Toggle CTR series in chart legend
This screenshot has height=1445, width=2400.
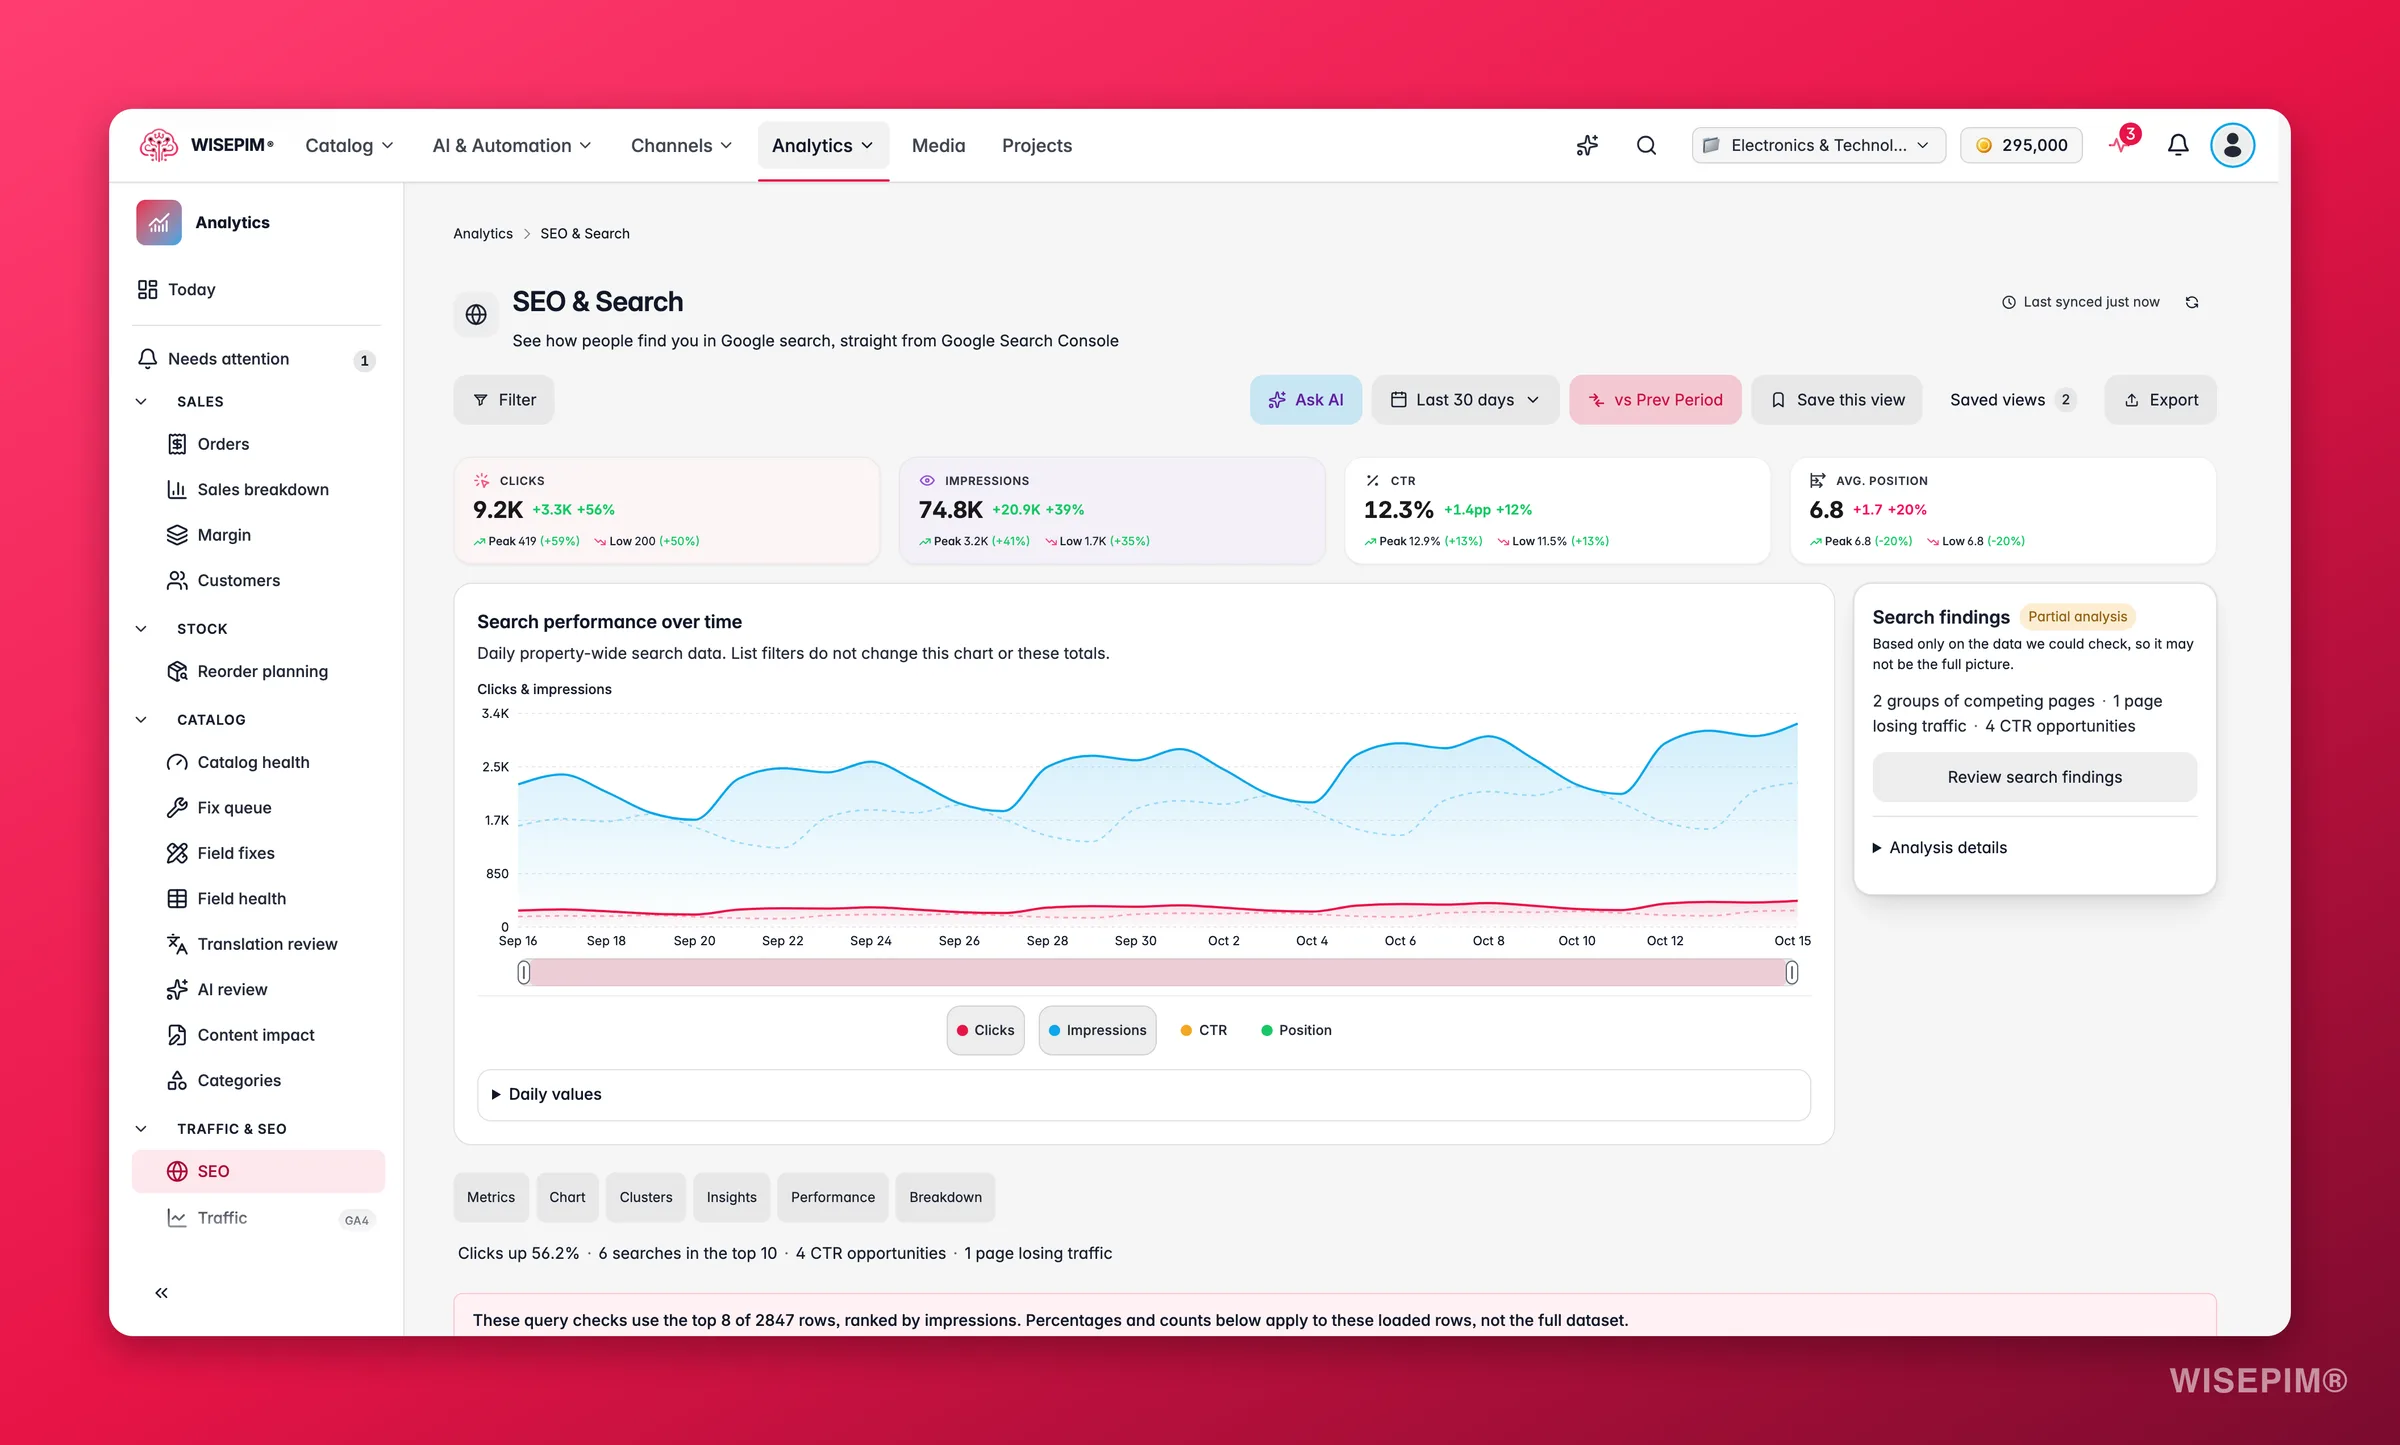tap(1203, 1030)
